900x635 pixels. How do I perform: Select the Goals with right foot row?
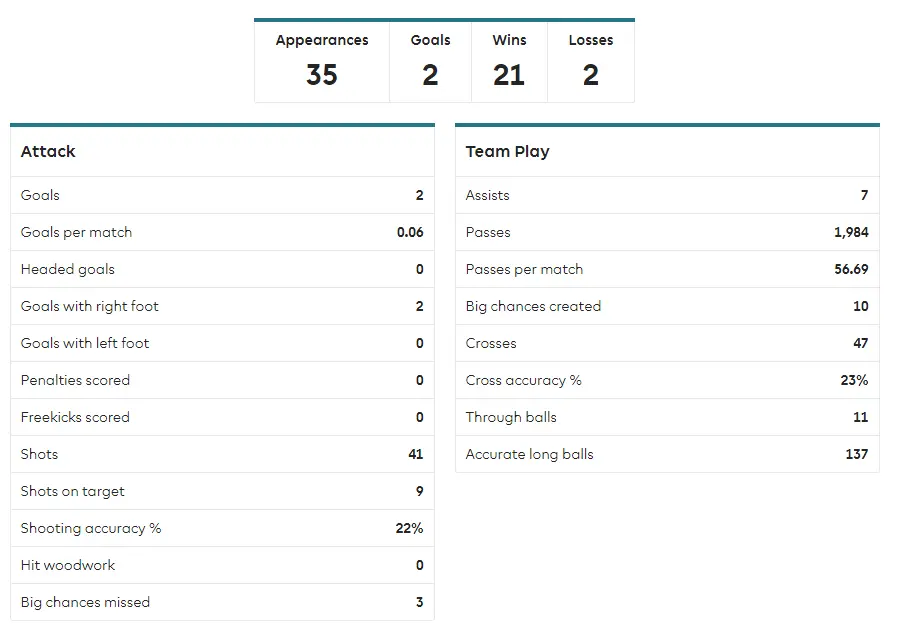(x=222, y=306)
